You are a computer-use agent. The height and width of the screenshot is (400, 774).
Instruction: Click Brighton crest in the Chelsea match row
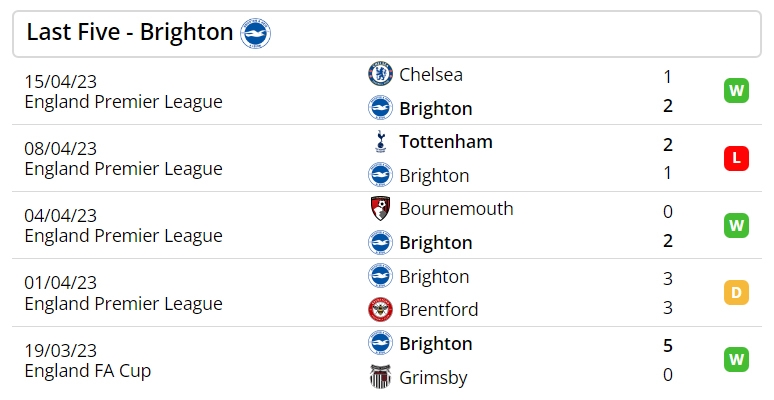(x=380, y=108)
